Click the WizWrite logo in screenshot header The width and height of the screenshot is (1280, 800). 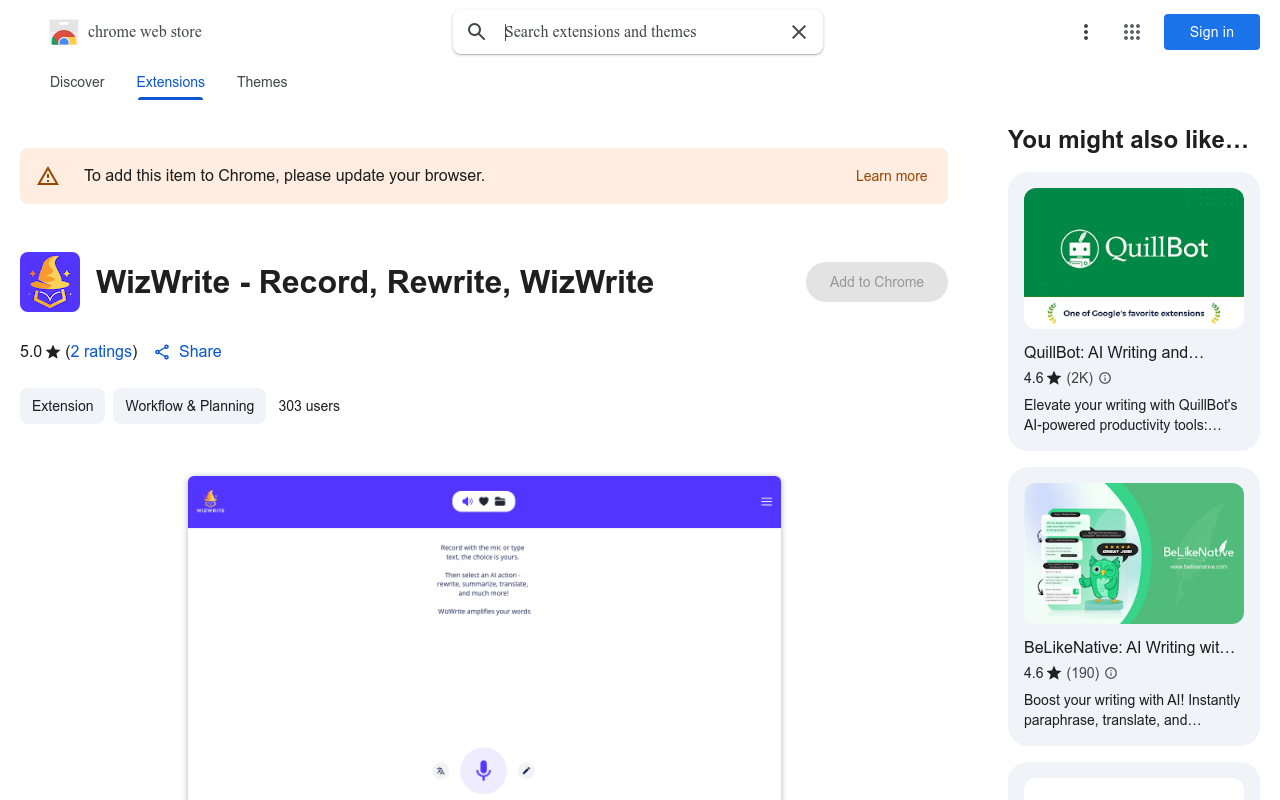pyautogui.click(x=210, y=501)
